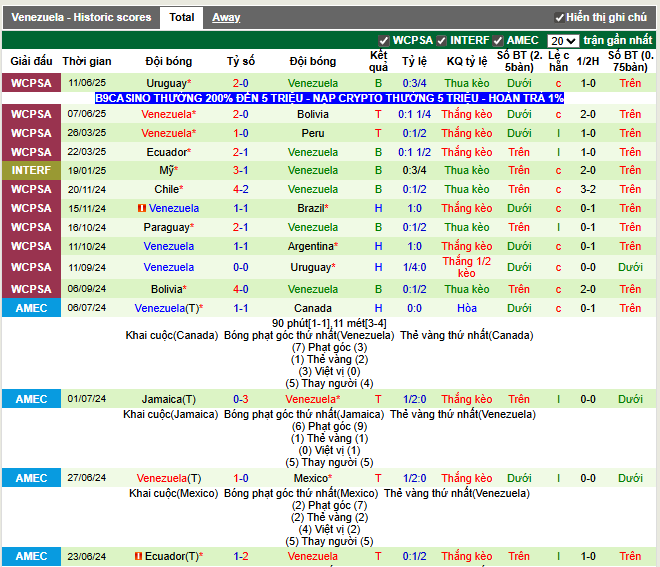The image size is (660, 567).
Task: Click the odds 1/4:0 on the 11/09/24 row
Action: coord(414,267)
